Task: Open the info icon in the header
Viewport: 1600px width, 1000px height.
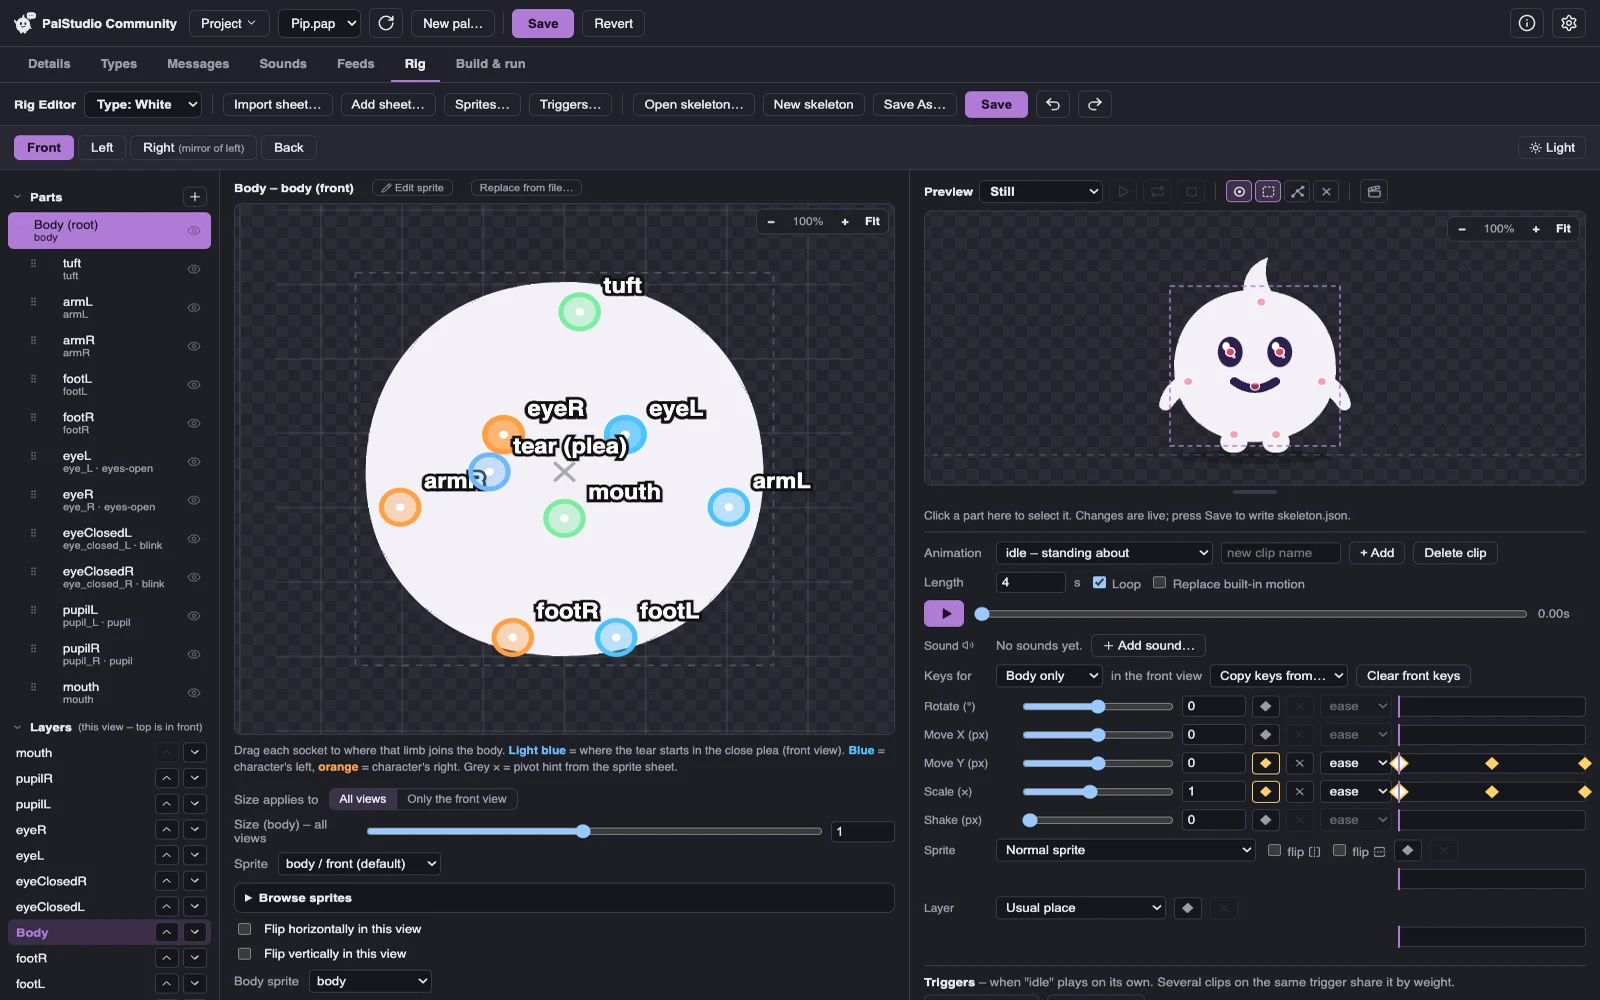Action: [1527, 23]
